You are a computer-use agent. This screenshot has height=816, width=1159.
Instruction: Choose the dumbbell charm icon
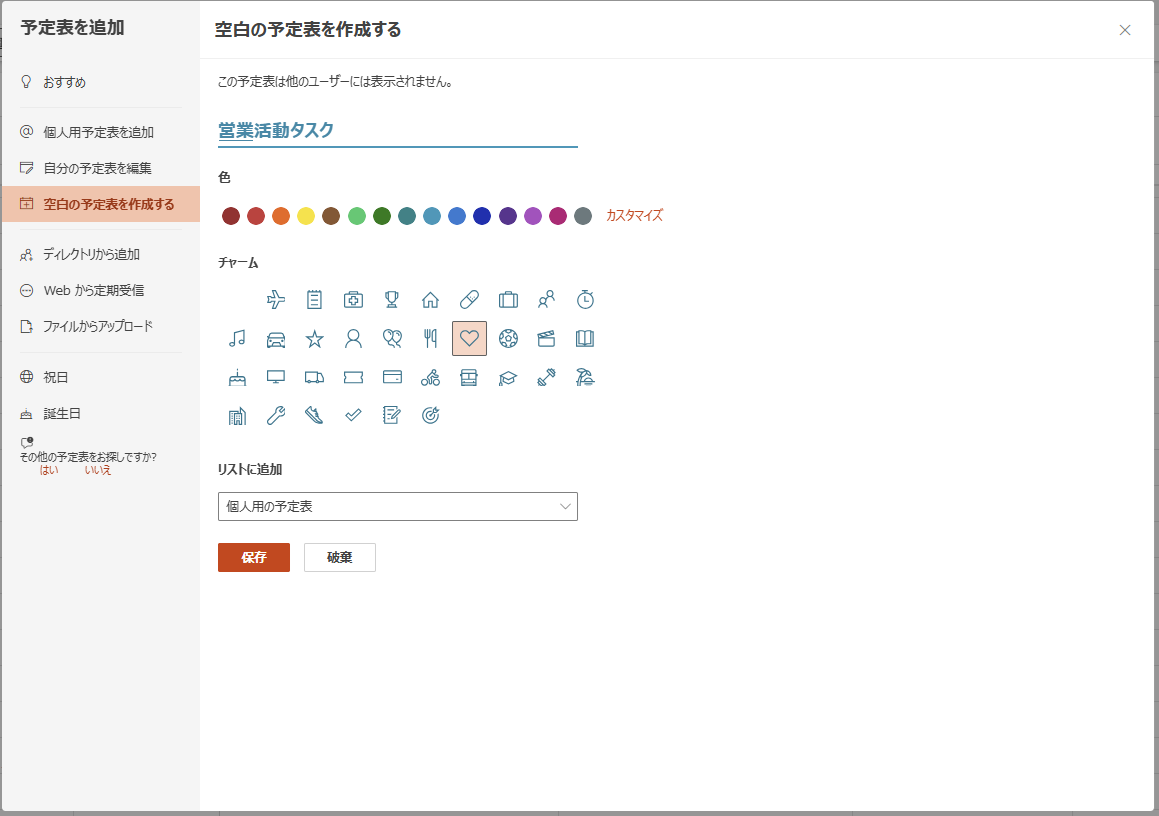pos(546,377)
